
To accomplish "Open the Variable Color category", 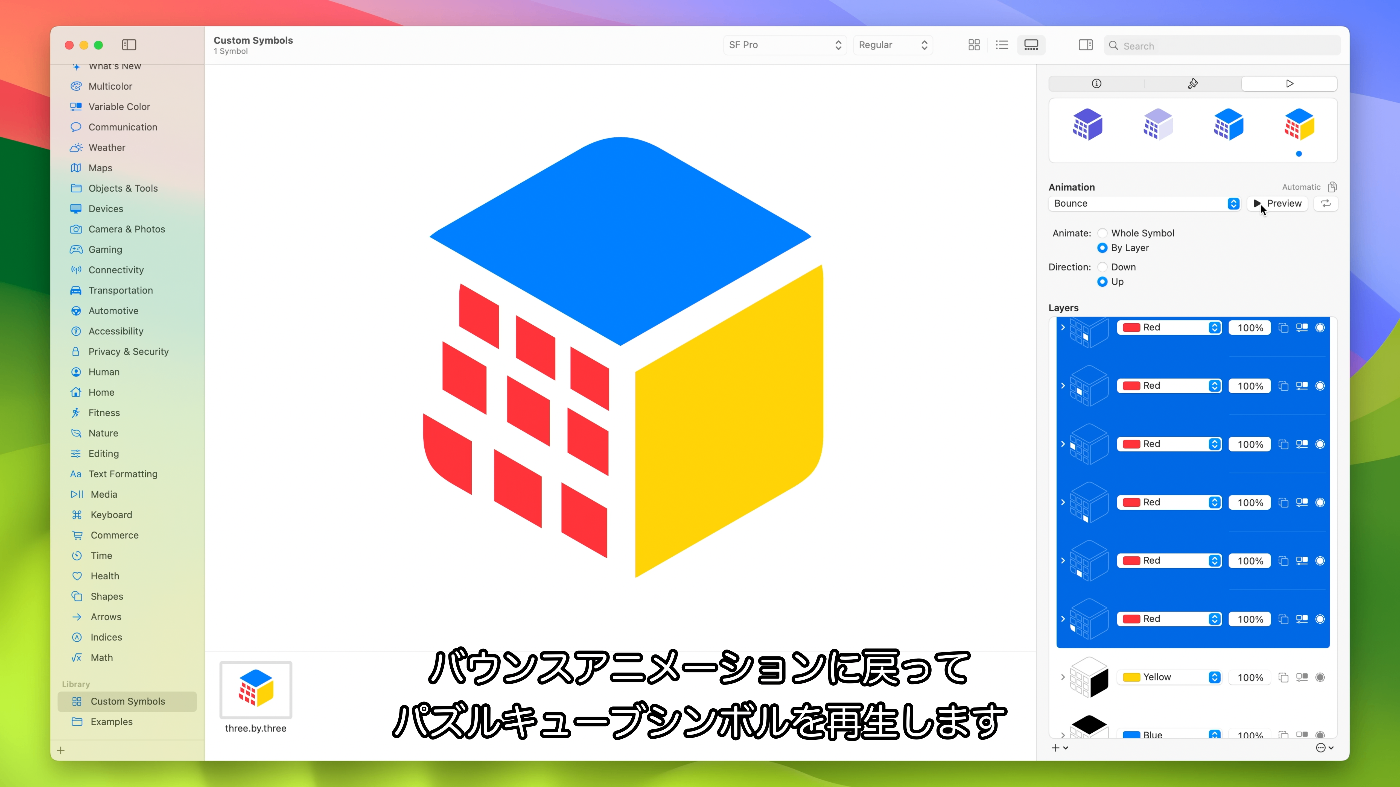I will tap(119, 107).
